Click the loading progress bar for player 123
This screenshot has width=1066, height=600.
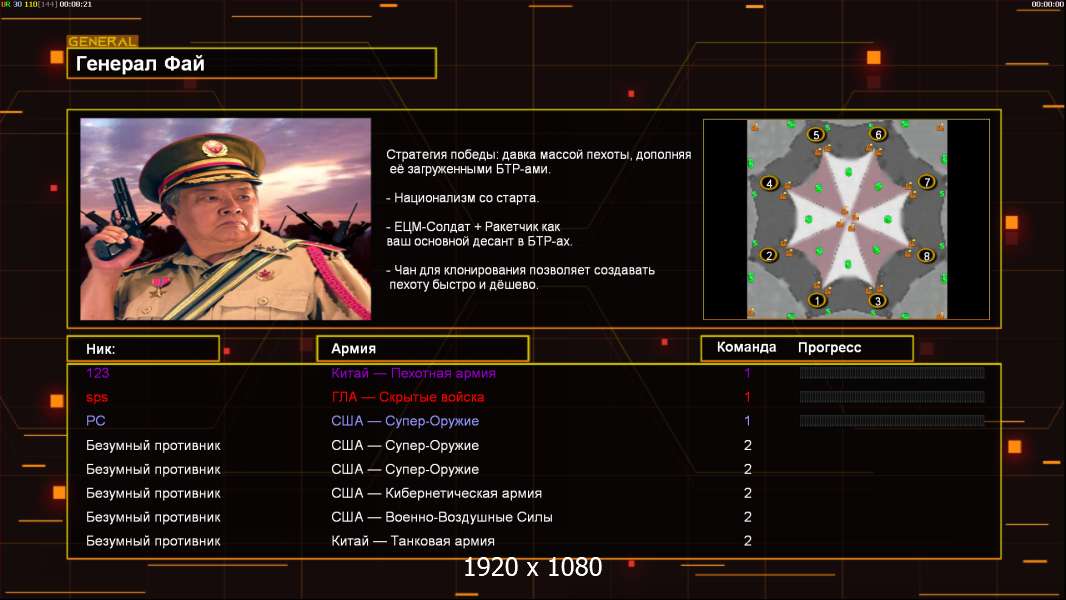tap(892, 372)
